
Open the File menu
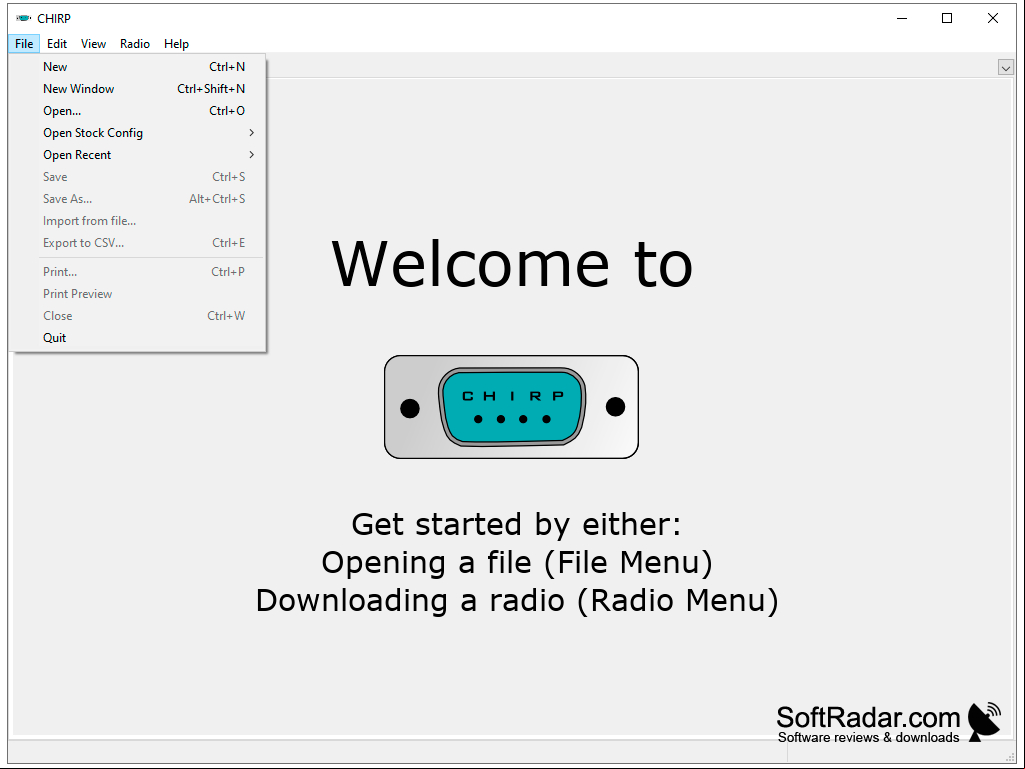(24, 44)
